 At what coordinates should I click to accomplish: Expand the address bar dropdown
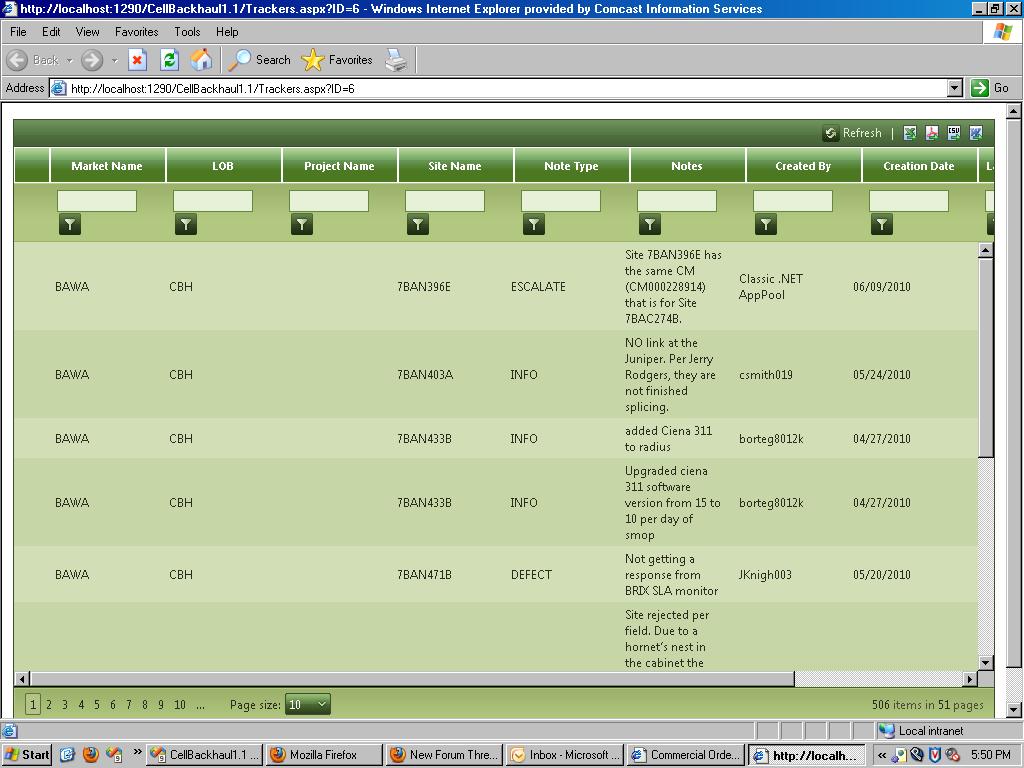pyautogui.click(x=955, y=88)
